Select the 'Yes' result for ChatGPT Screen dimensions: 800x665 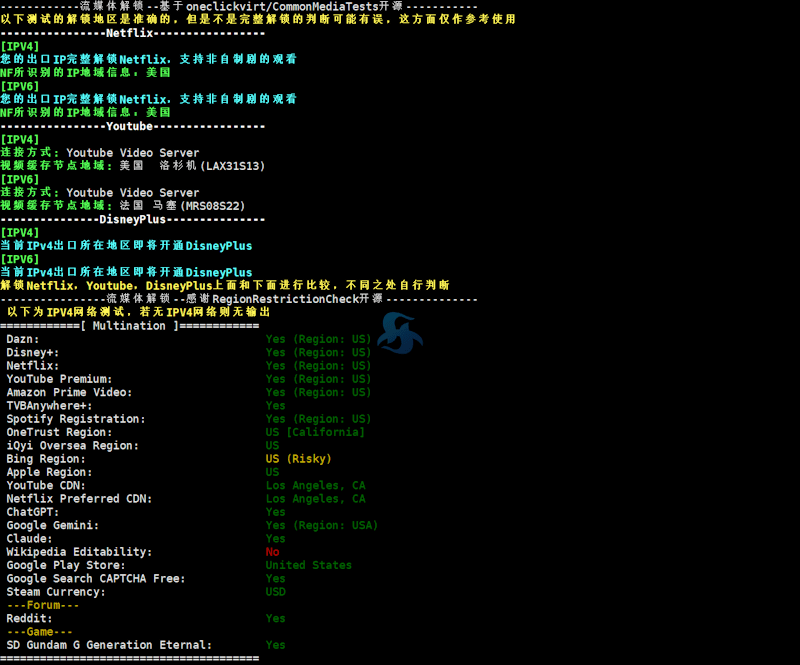click(276, 512)
